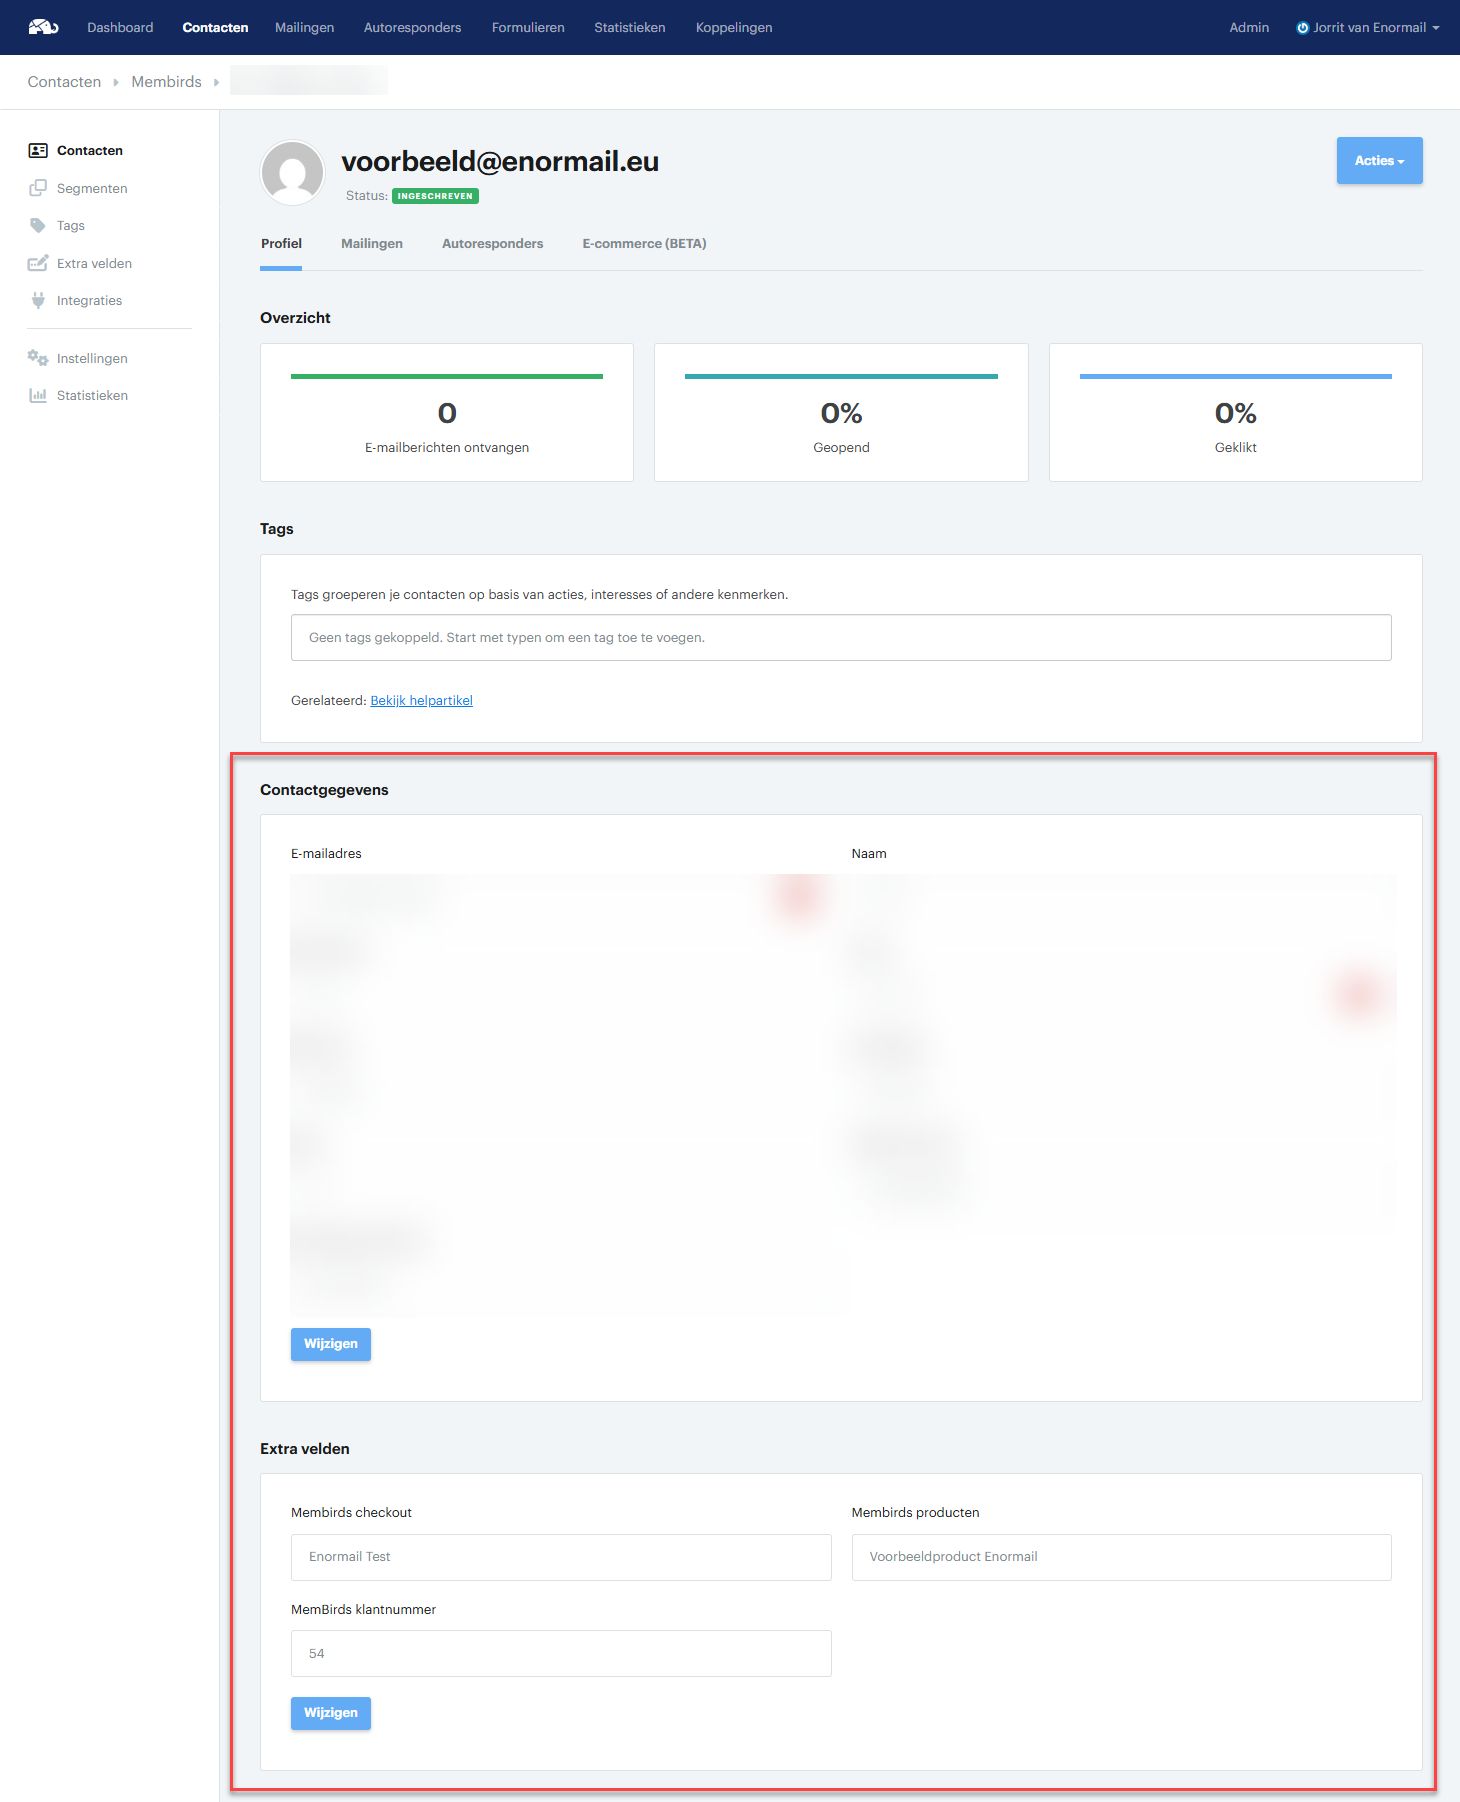Click the Membirds producten field

click(1122, 1557)
